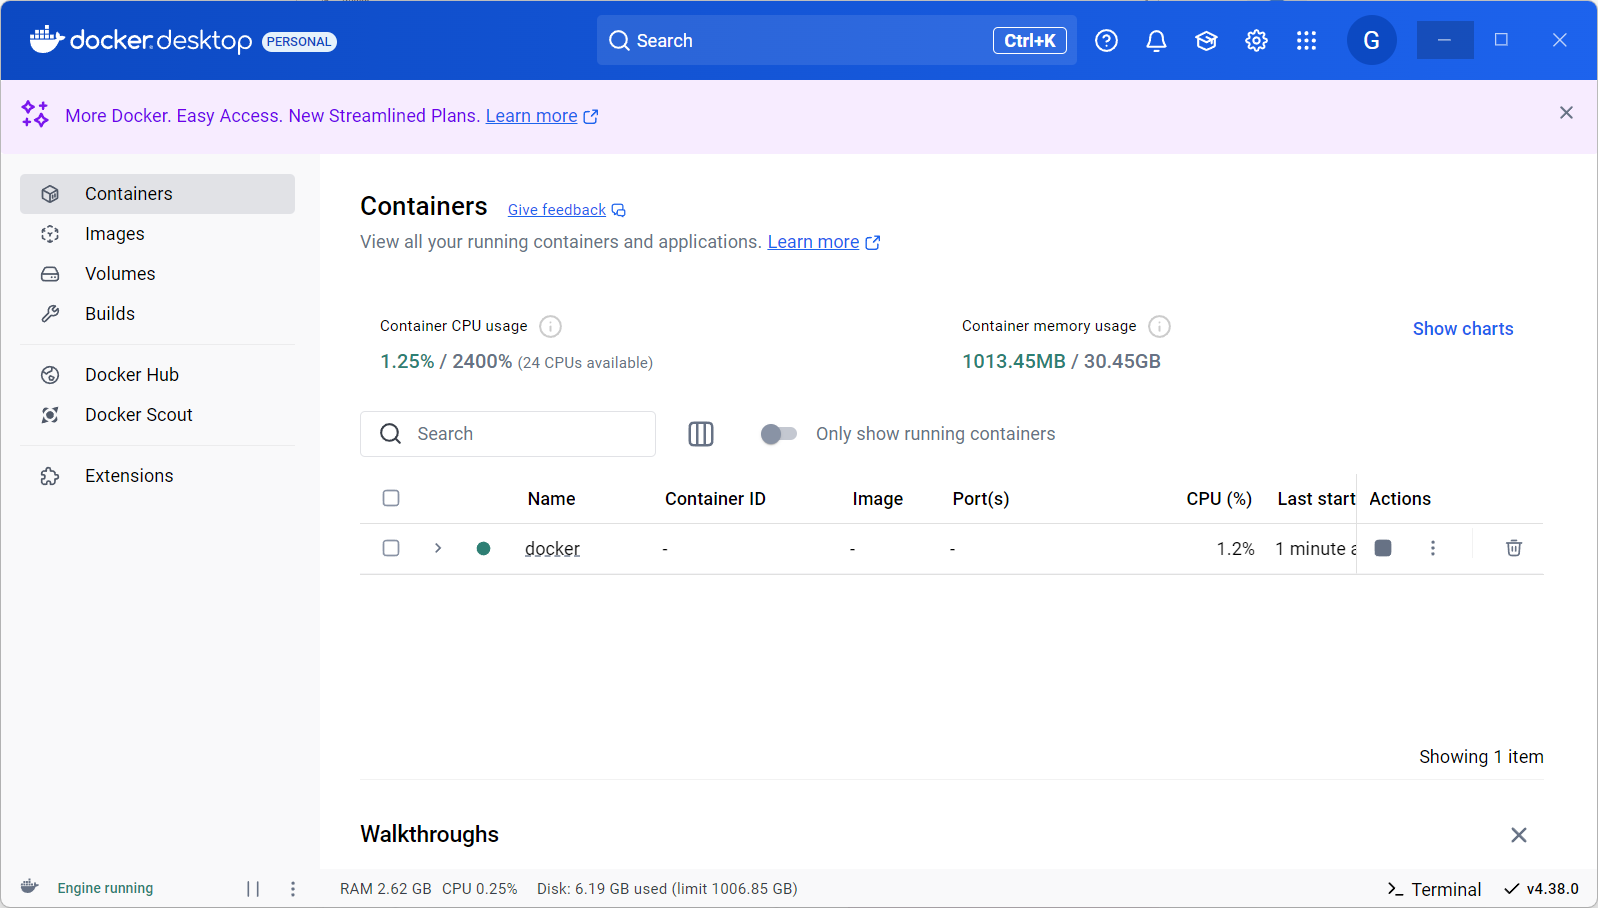The height and width of the screenshot is (908, 1598).
Task: Click Disk usage status text
Action: pyautogui.click(x=667, y=889)
